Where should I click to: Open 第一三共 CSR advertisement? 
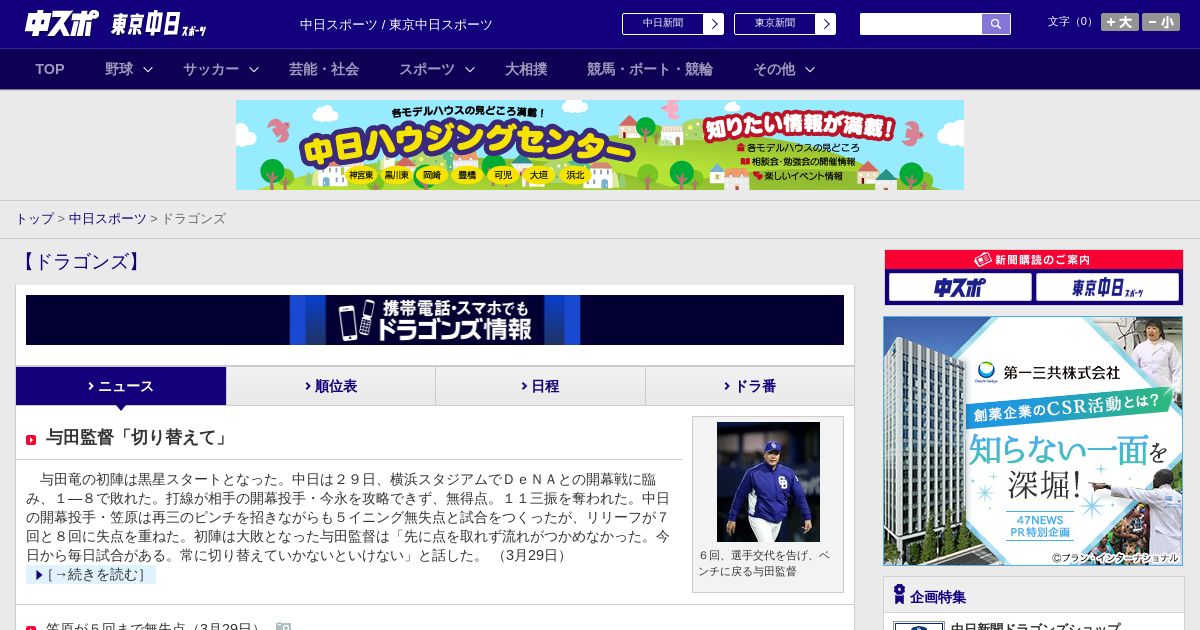coord(1033,441)
